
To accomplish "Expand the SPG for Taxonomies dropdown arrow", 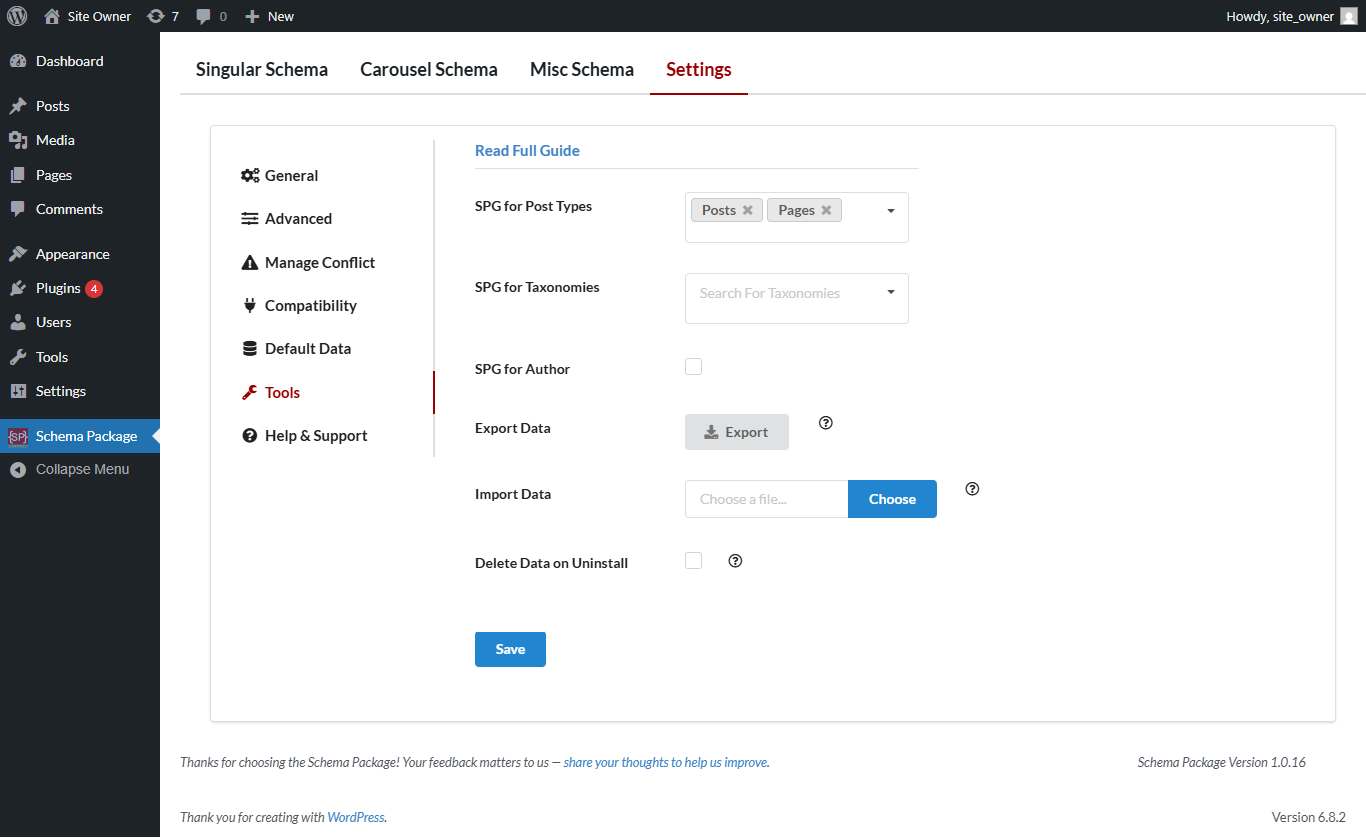I will point(891,292).
